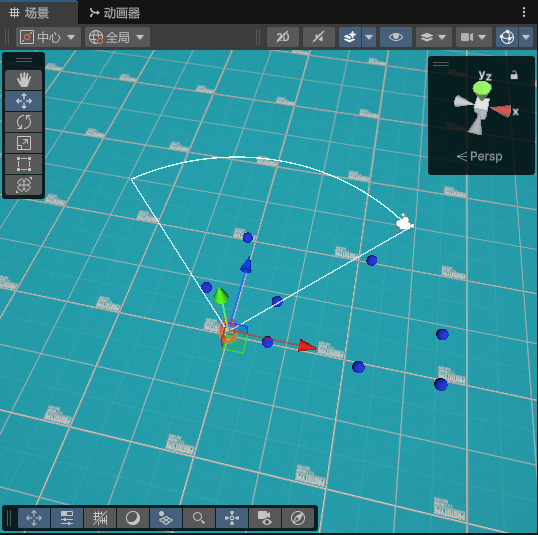Toggle the four-way node overlay button

[232, 518]
